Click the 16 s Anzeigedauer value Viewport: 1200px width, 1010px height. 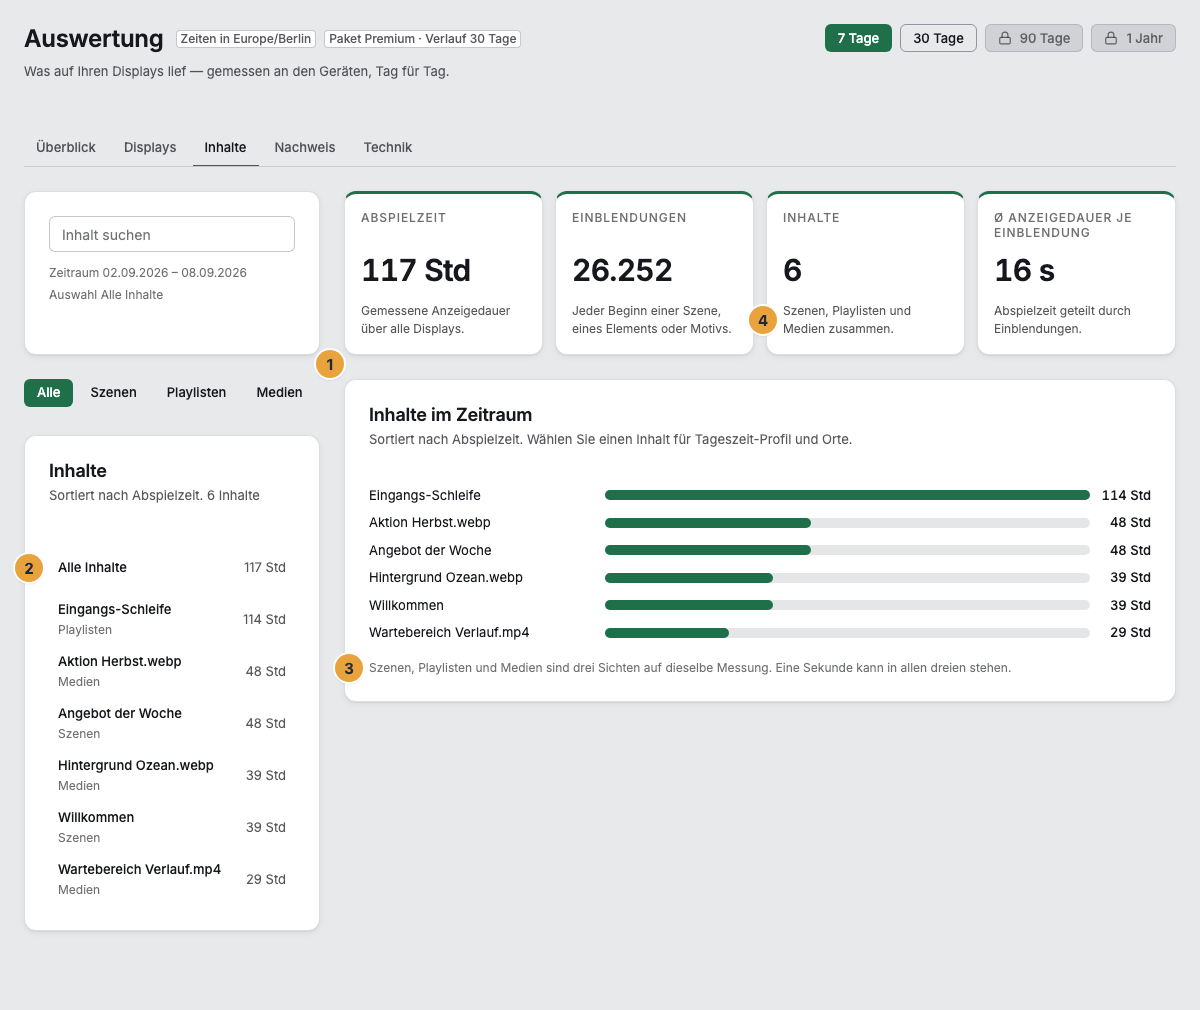(1025, 270)
